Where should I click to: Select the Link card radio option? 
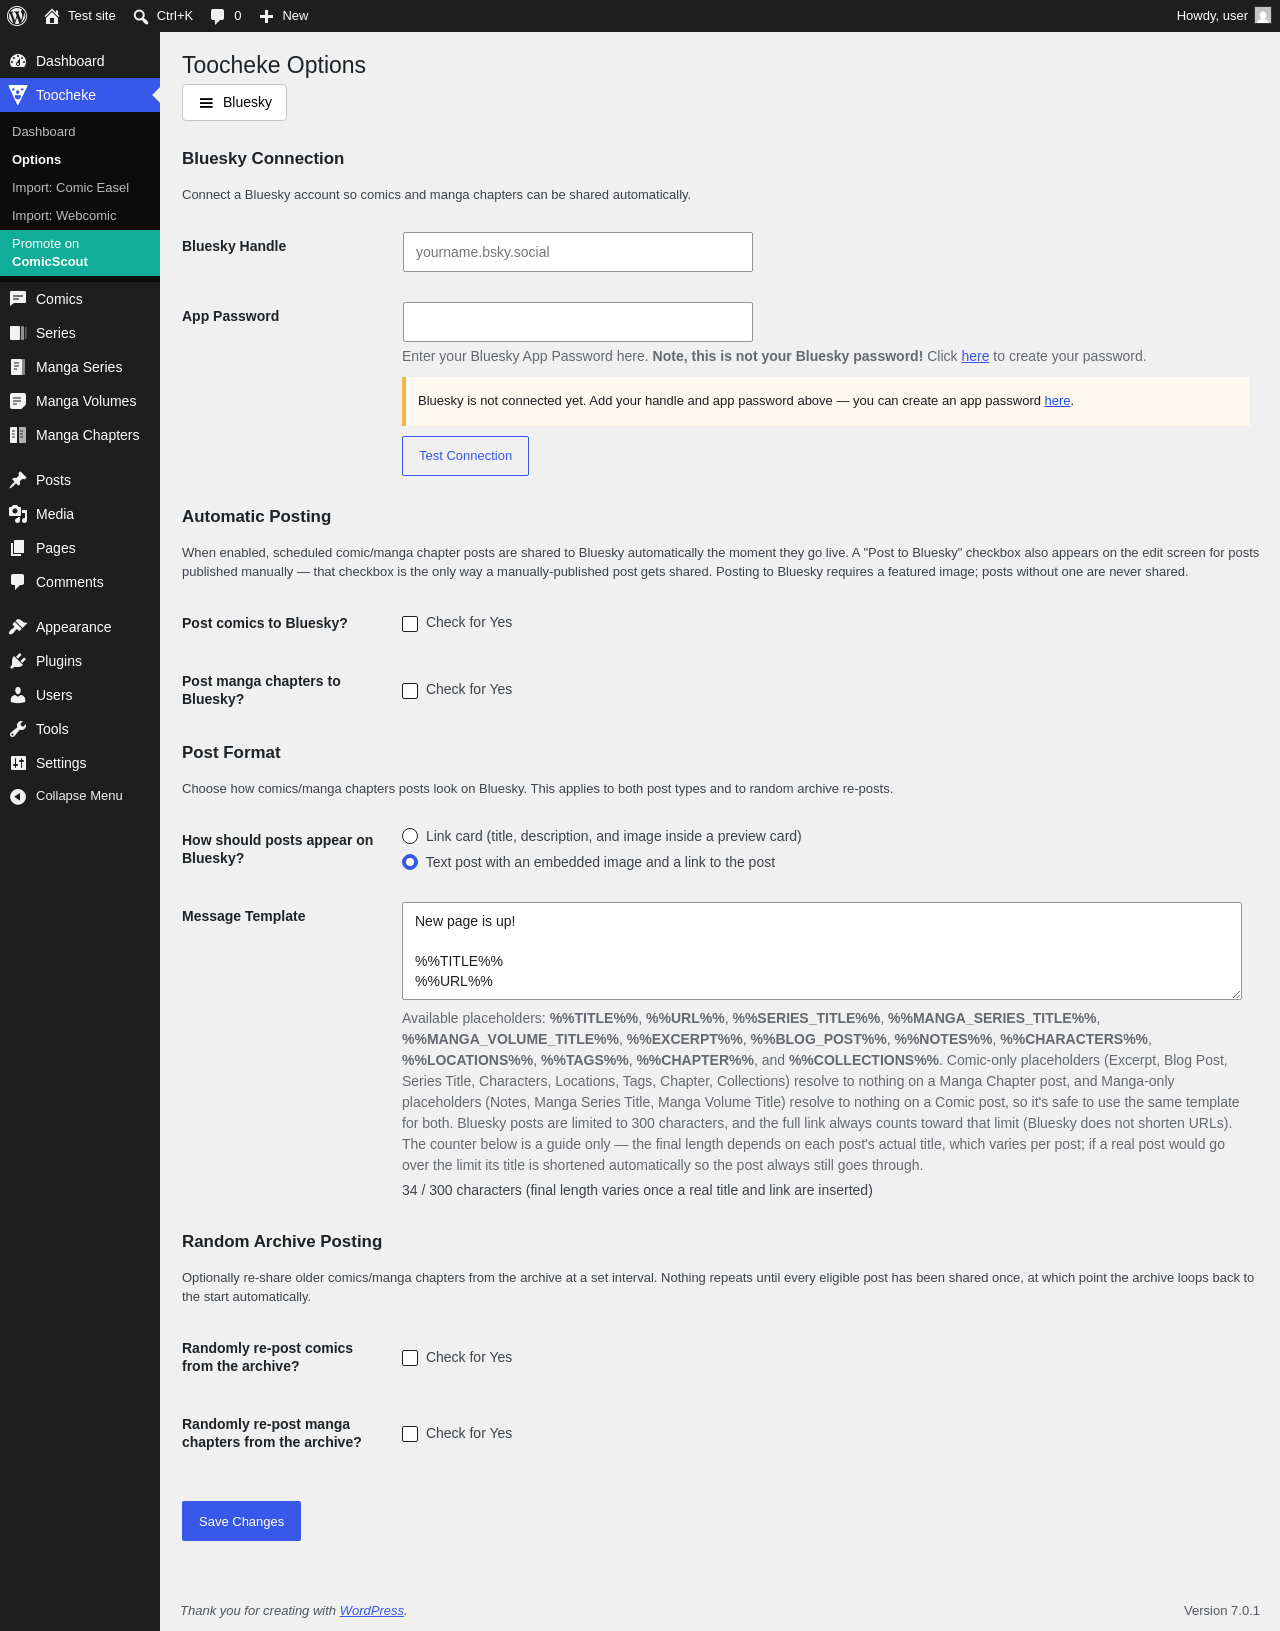pos(410,836)
